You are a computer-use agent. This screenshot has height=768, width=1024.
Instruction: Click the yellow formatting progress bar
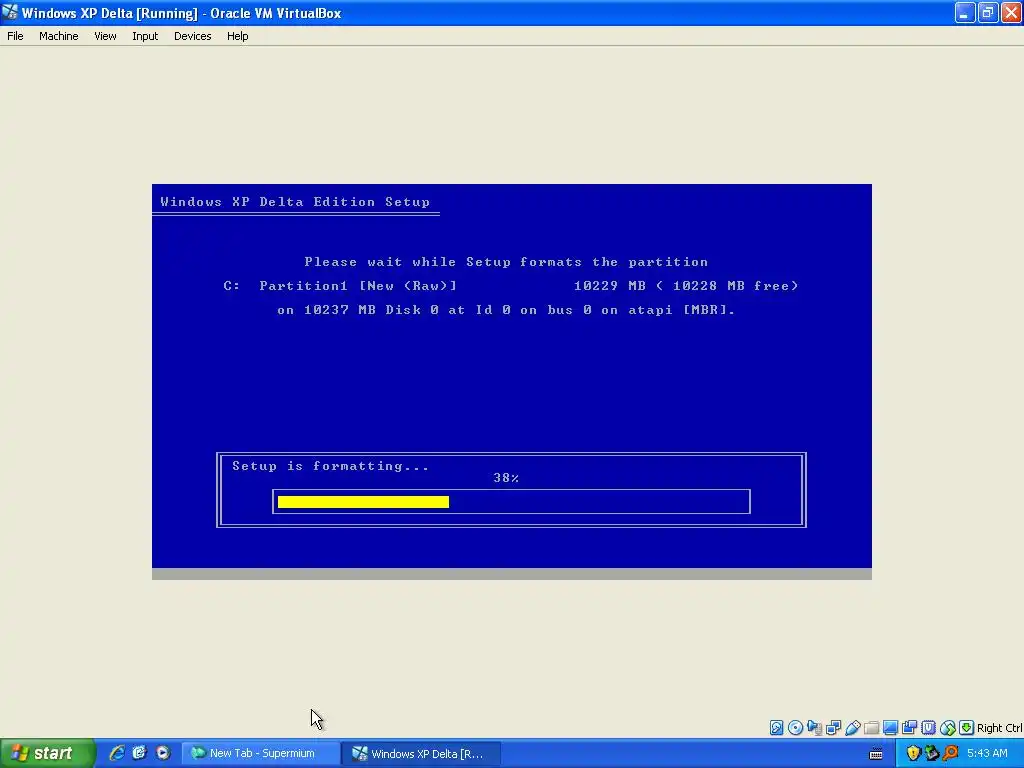pyautogui.click(x=363, y=502)
